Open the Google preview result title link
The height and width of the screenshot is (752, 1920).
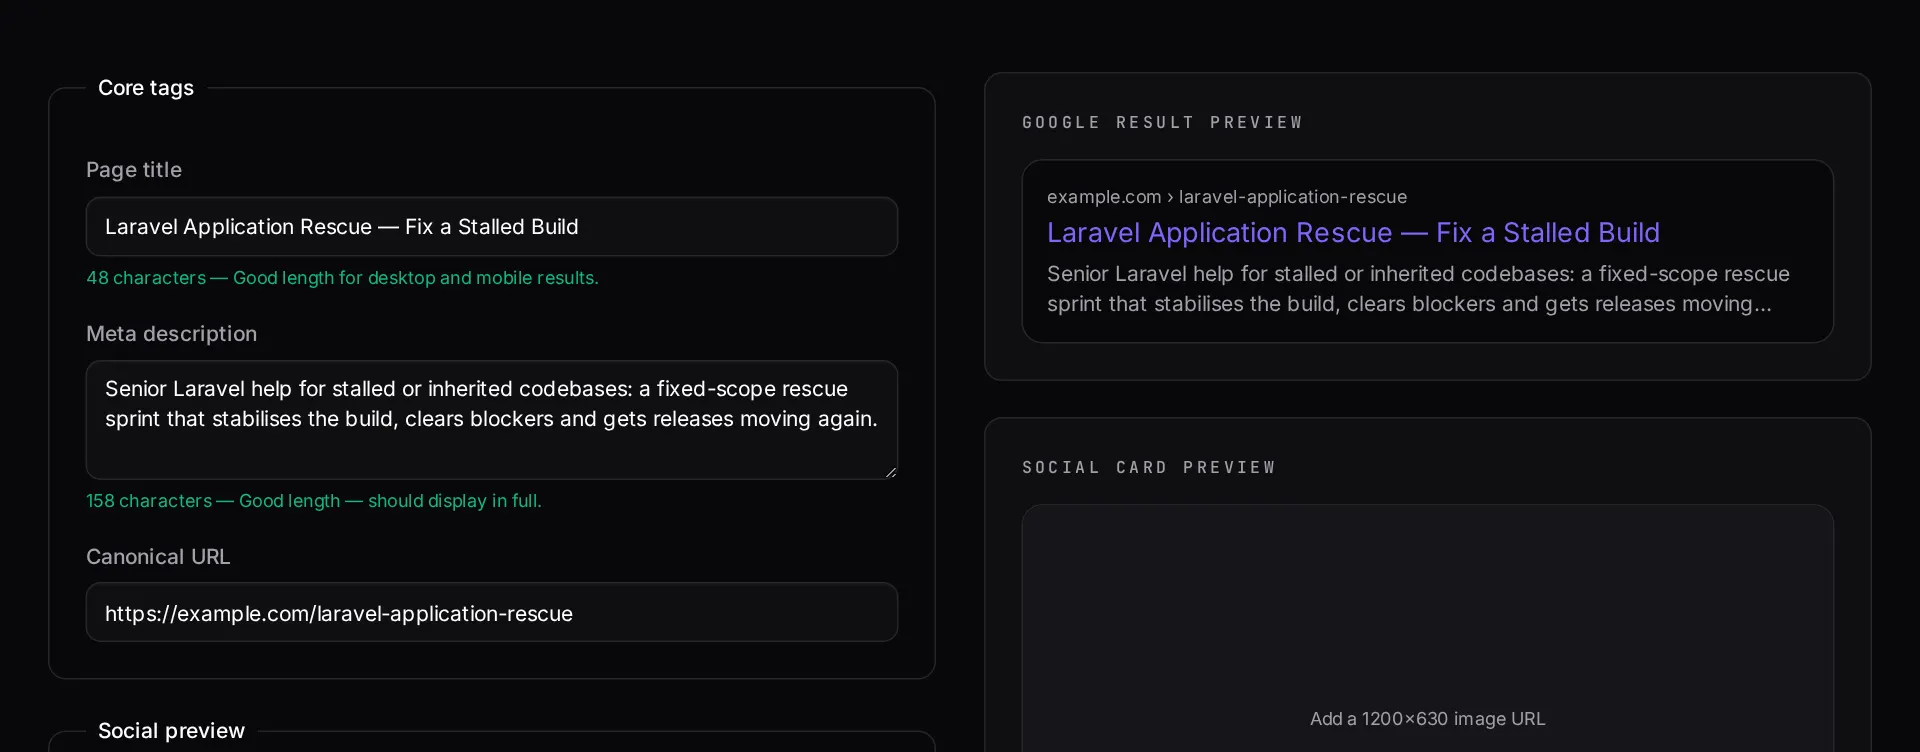tap(1353, 233)
